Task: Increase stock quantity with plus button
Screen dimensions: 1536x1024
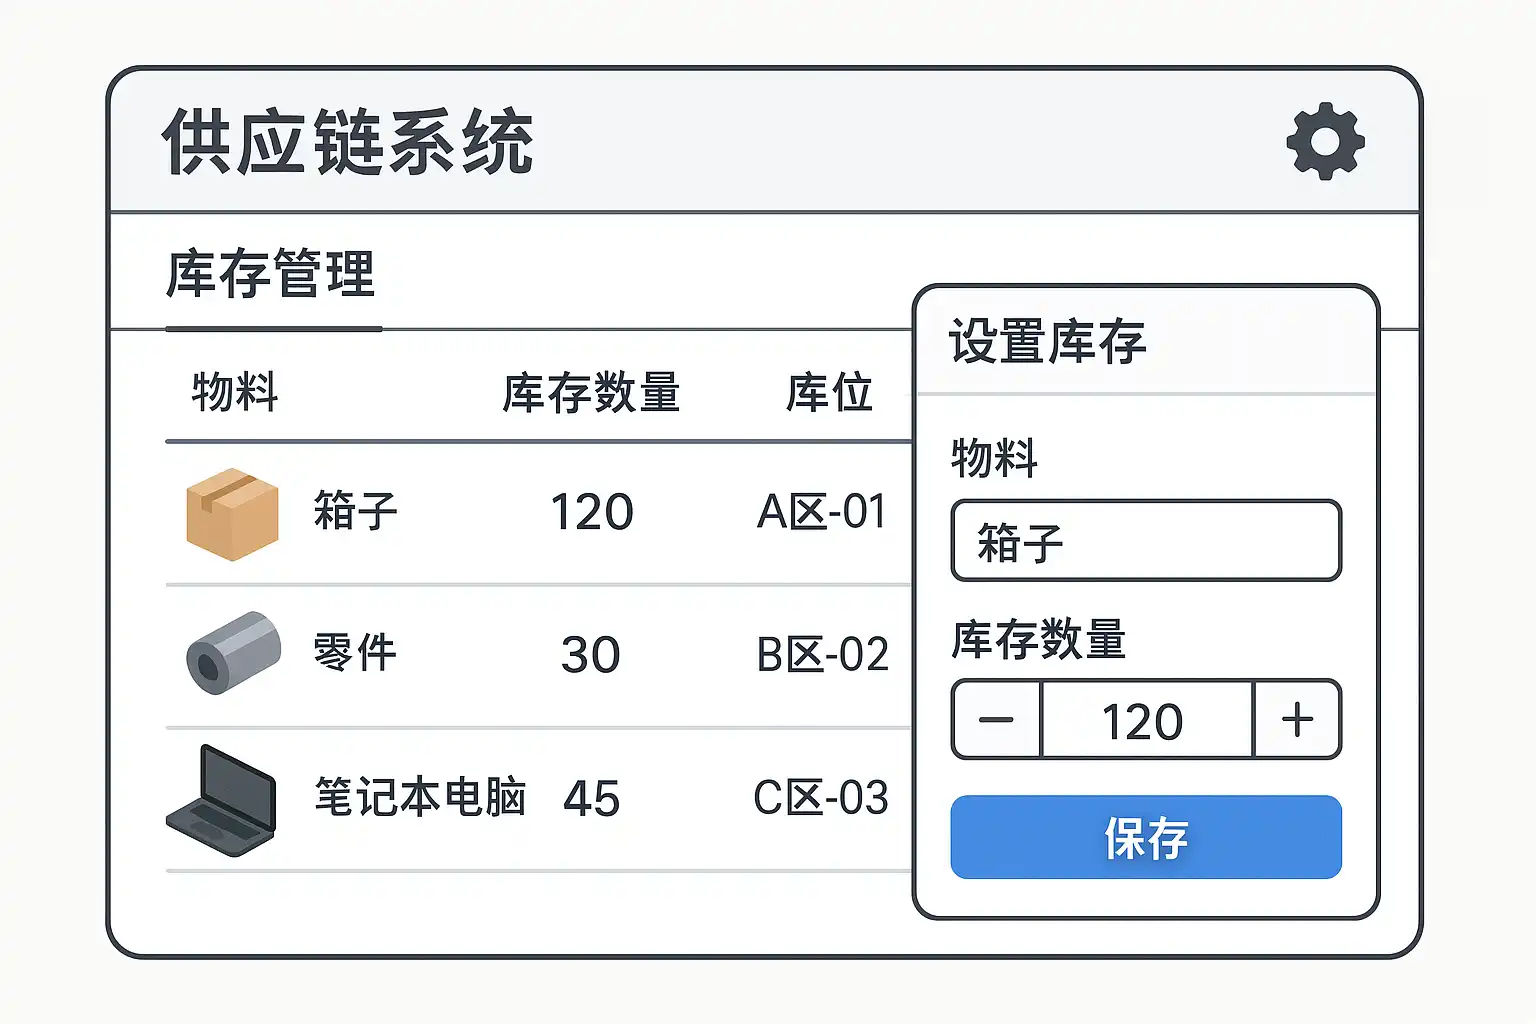Action: (x=1297, y=720)
